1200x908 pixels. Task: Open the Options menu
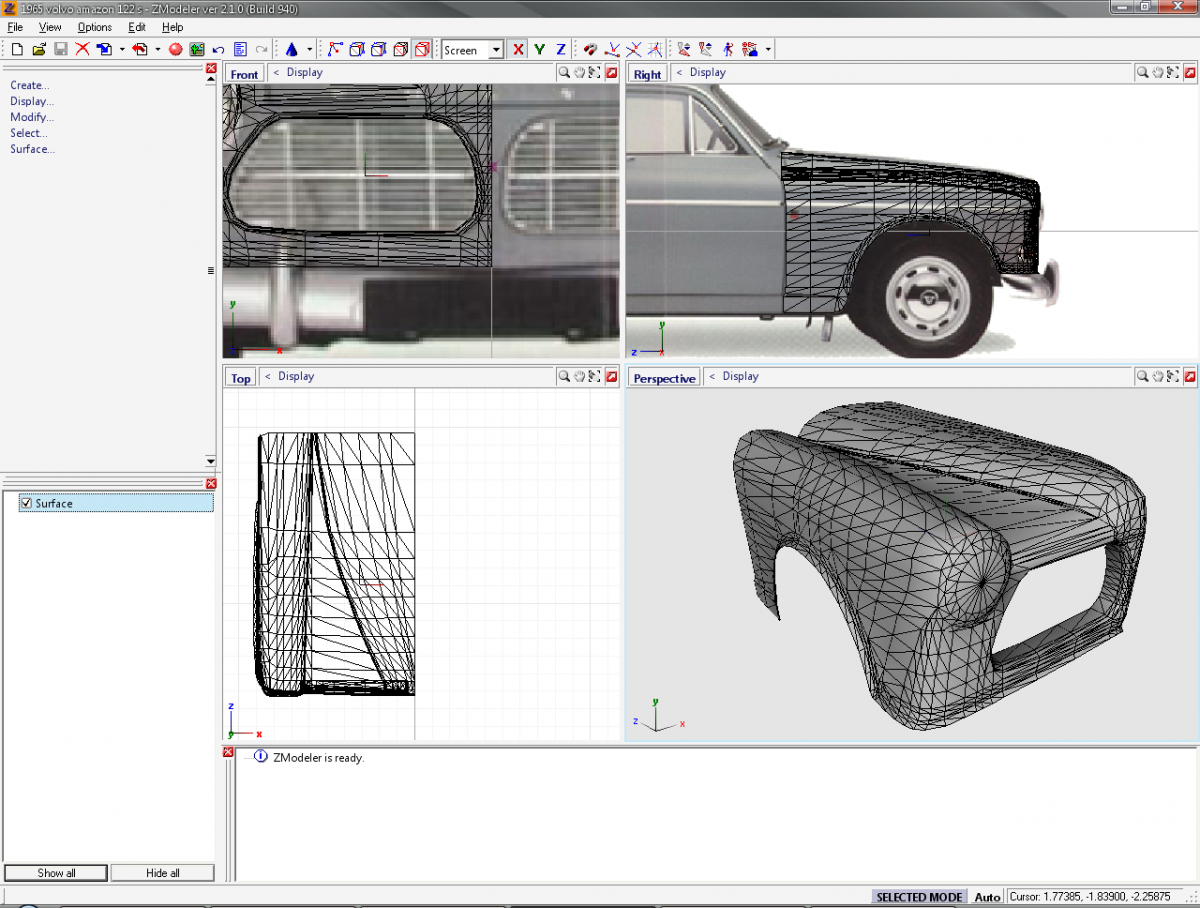coord(95,27)
